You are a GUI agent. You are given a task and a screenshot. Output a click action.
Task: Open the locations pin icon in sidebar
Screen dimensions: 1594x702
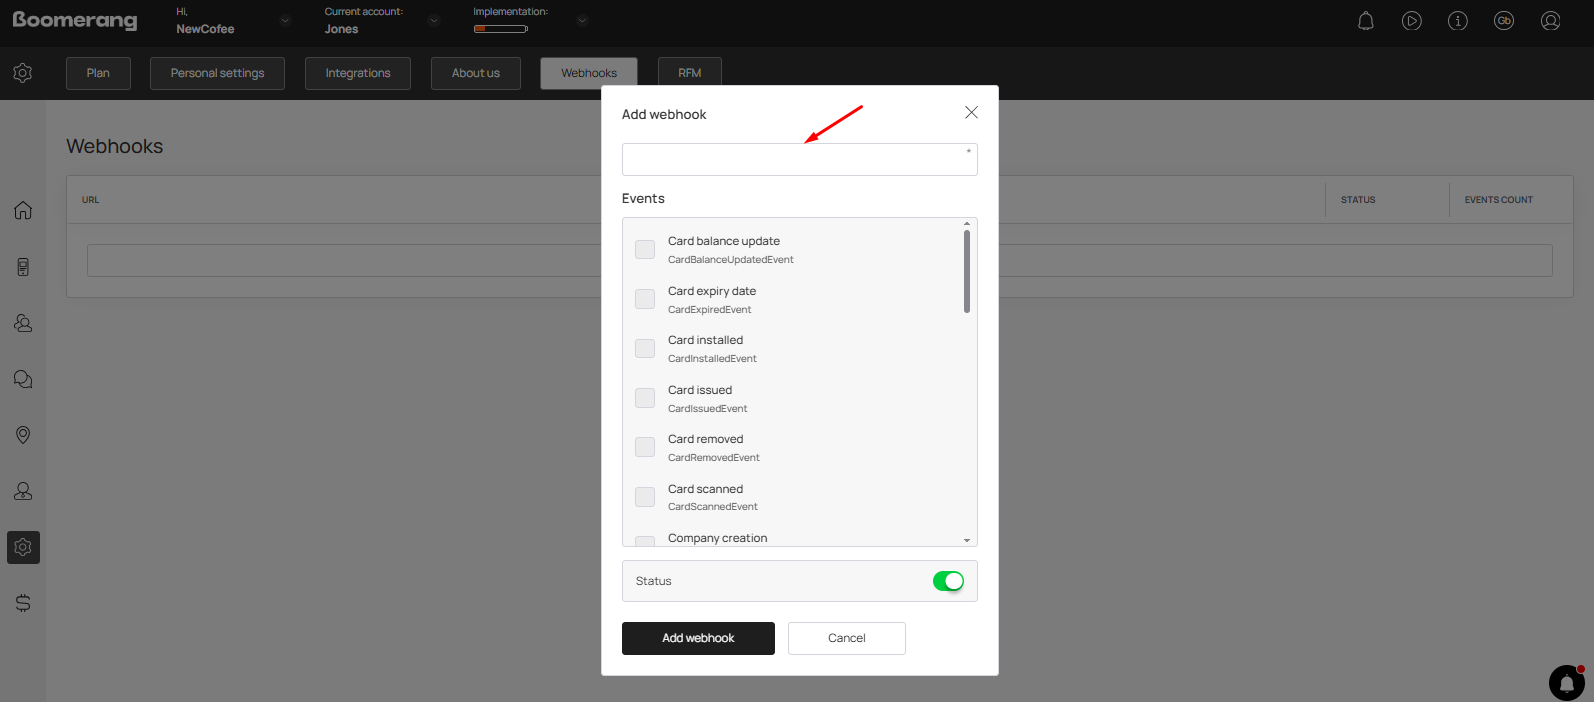click(x=23, y=435)
